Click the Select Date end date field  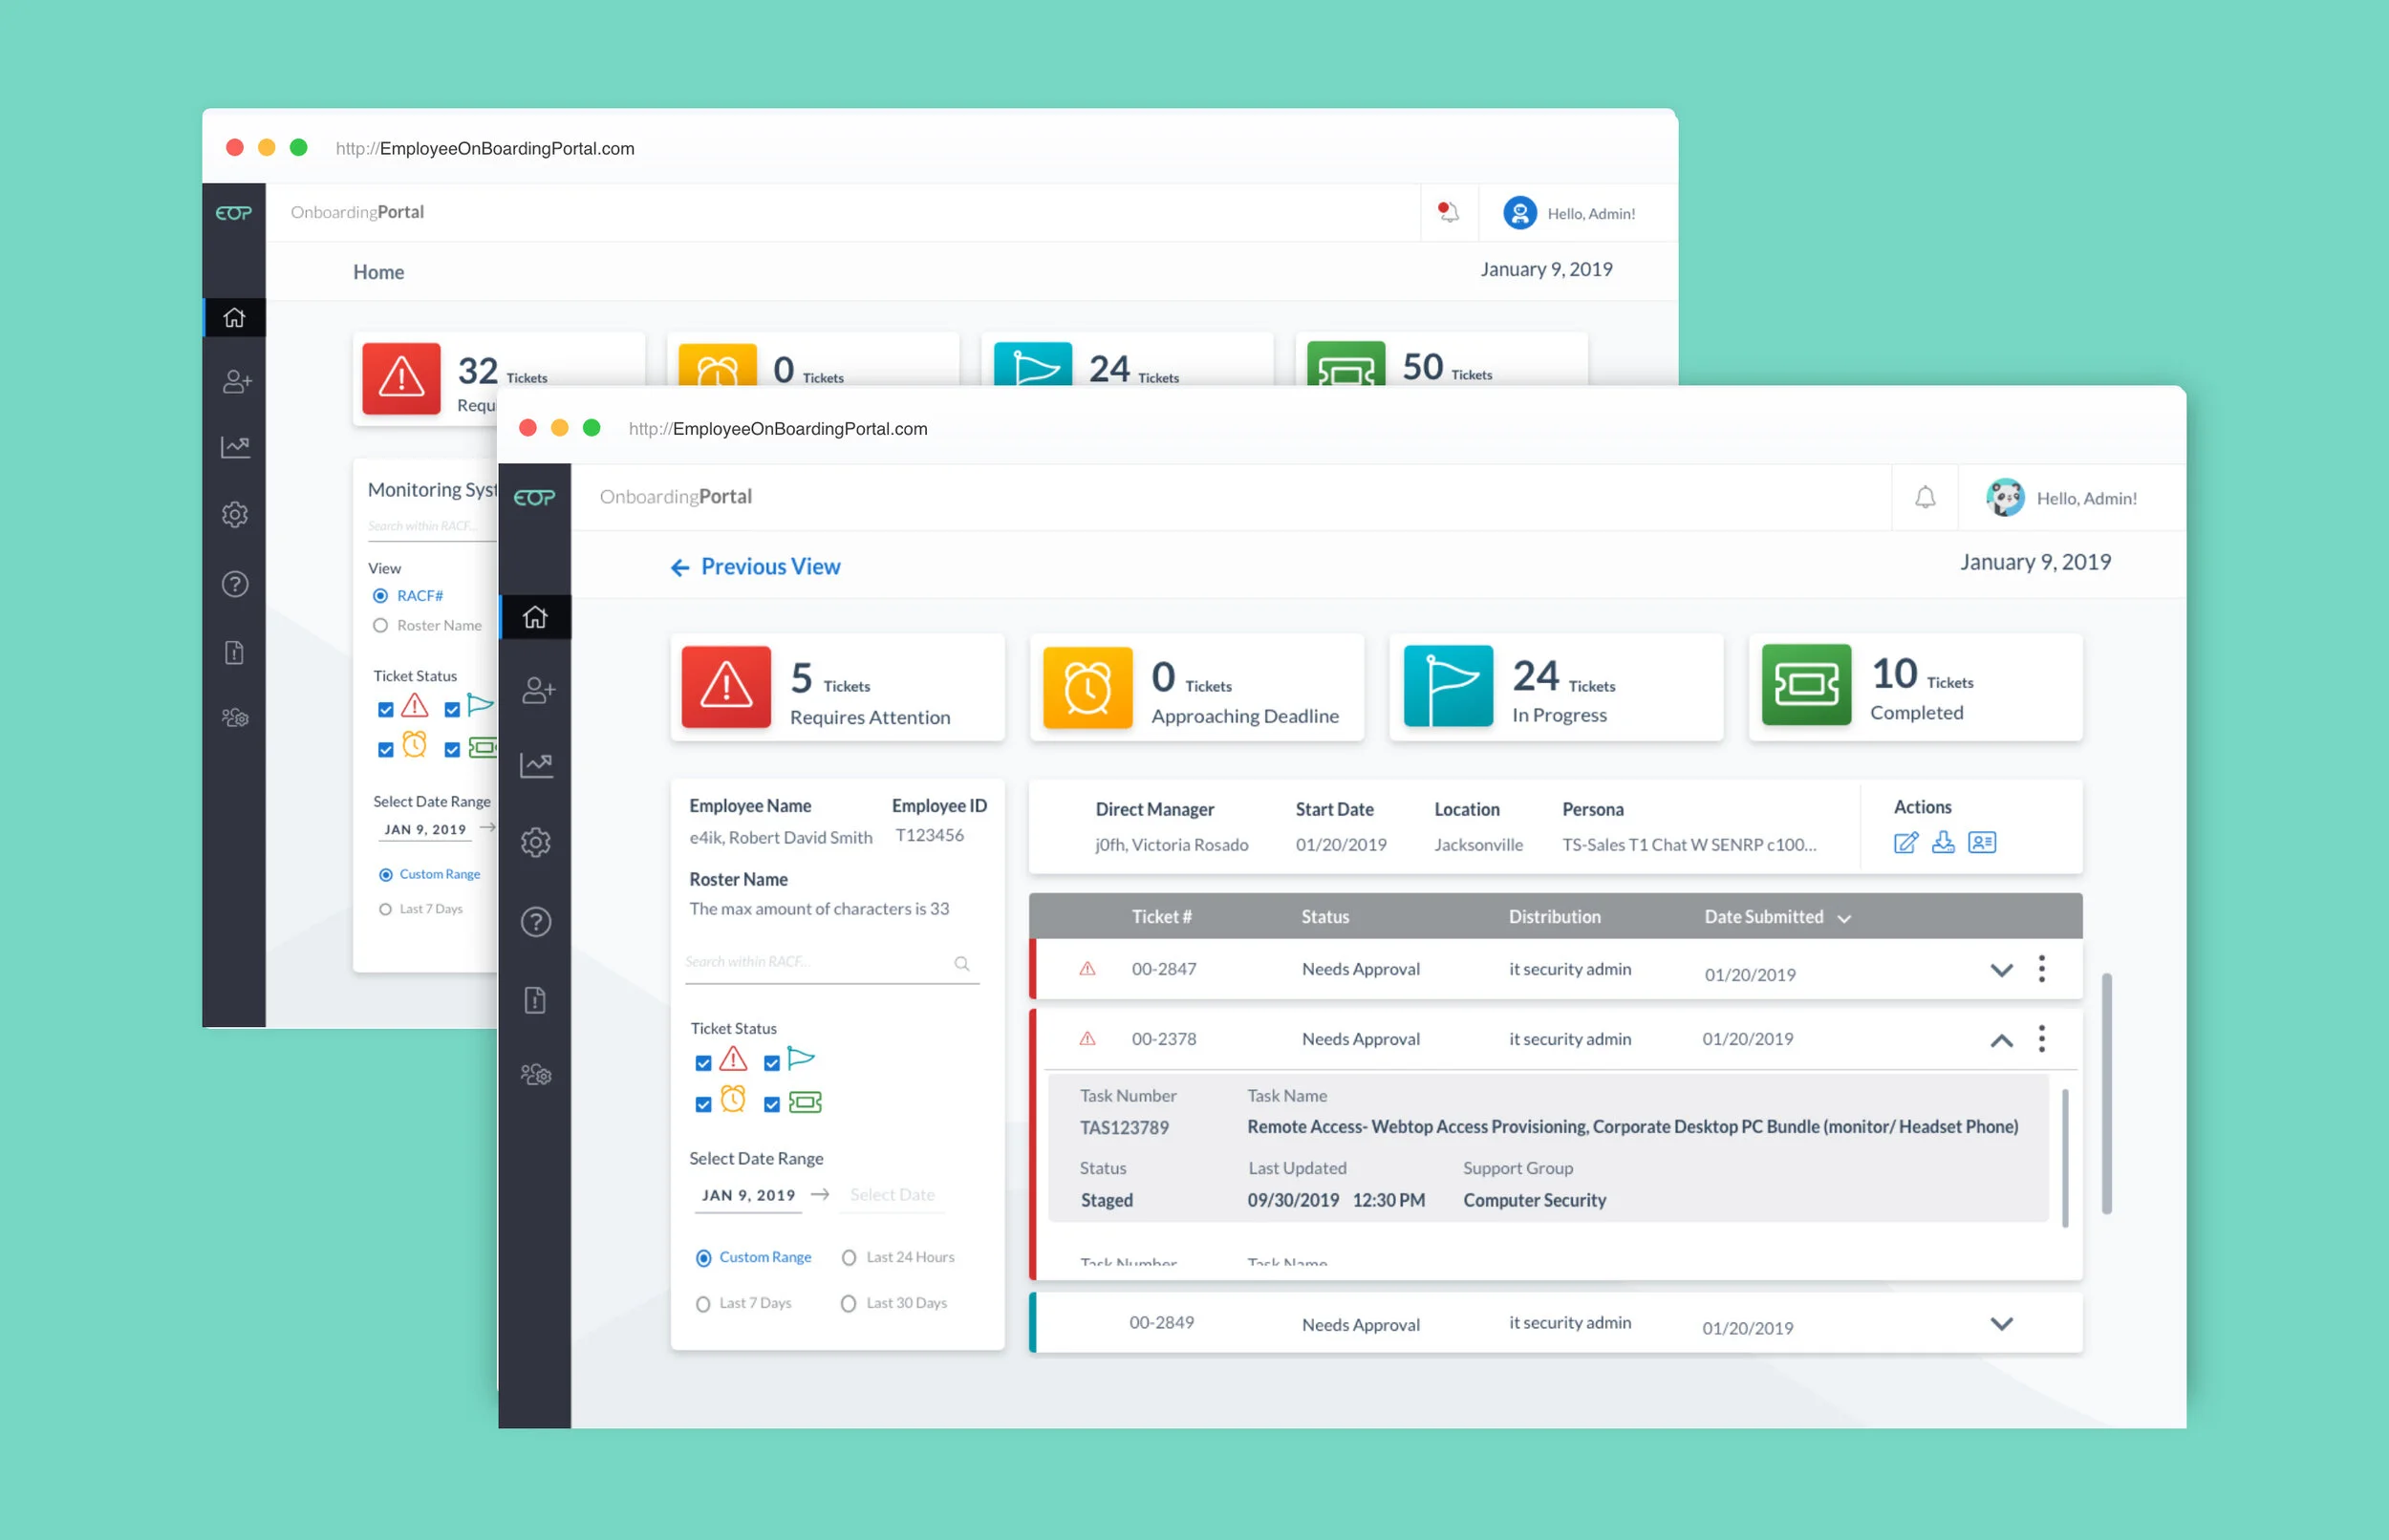[892, 1195]
